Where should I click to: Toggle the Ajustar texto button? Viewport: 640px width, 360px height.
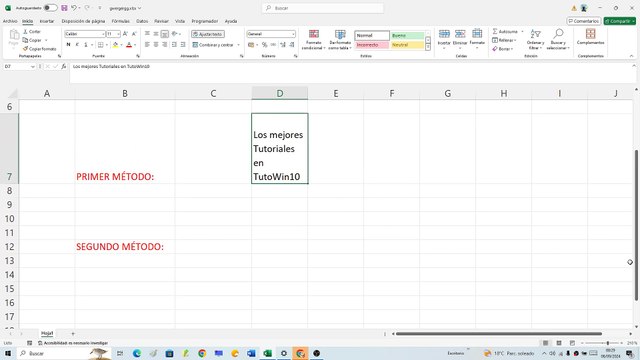pos(208,34)
